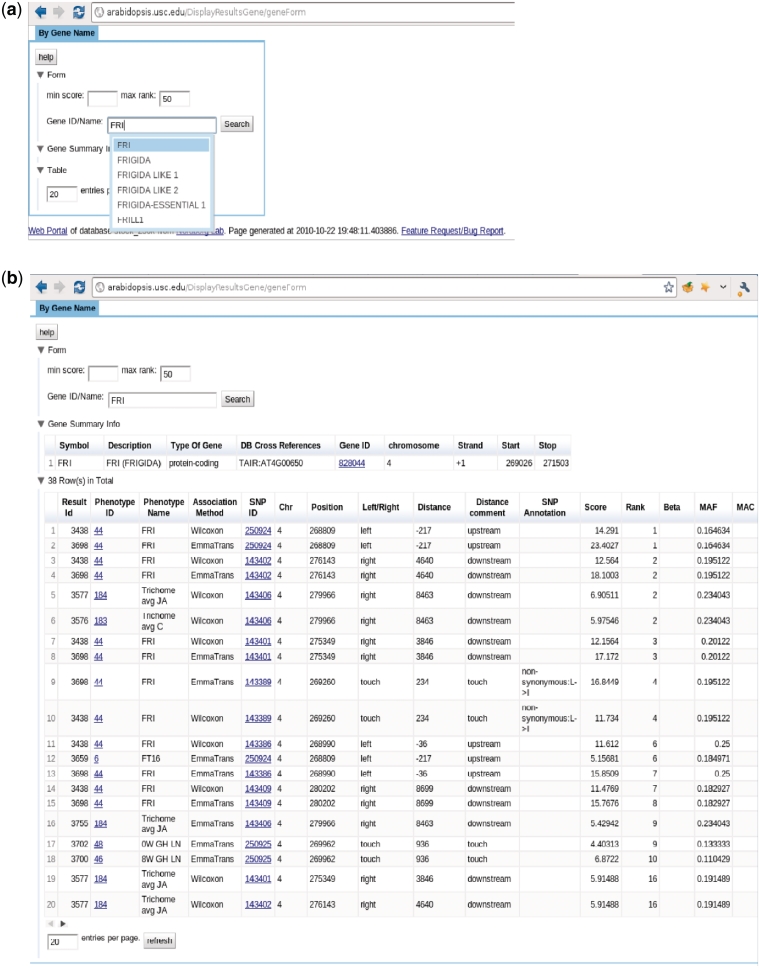Sort by the Association Method column header
Screen dimensions: 760x968
tap(214, 507)
